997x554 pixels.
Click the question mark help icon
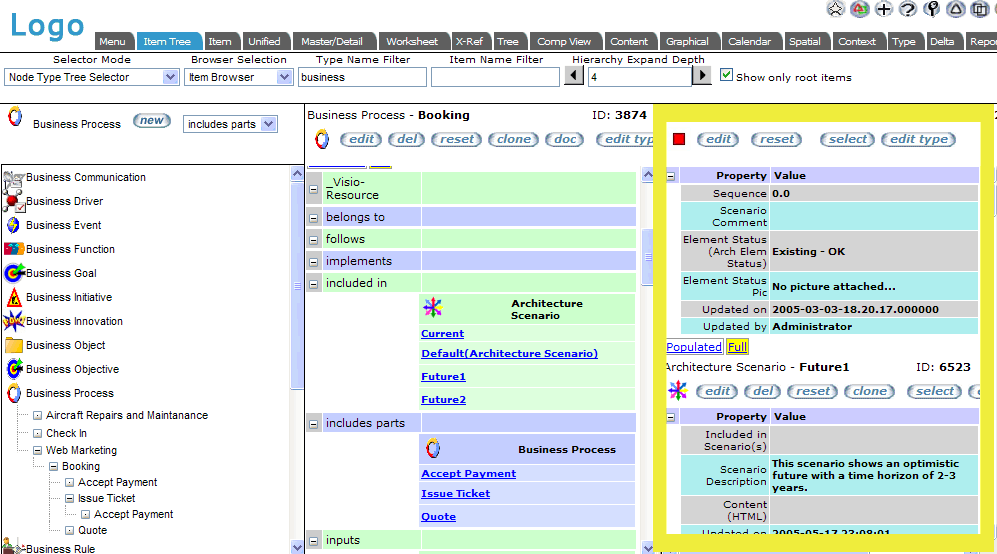(907, 9)
